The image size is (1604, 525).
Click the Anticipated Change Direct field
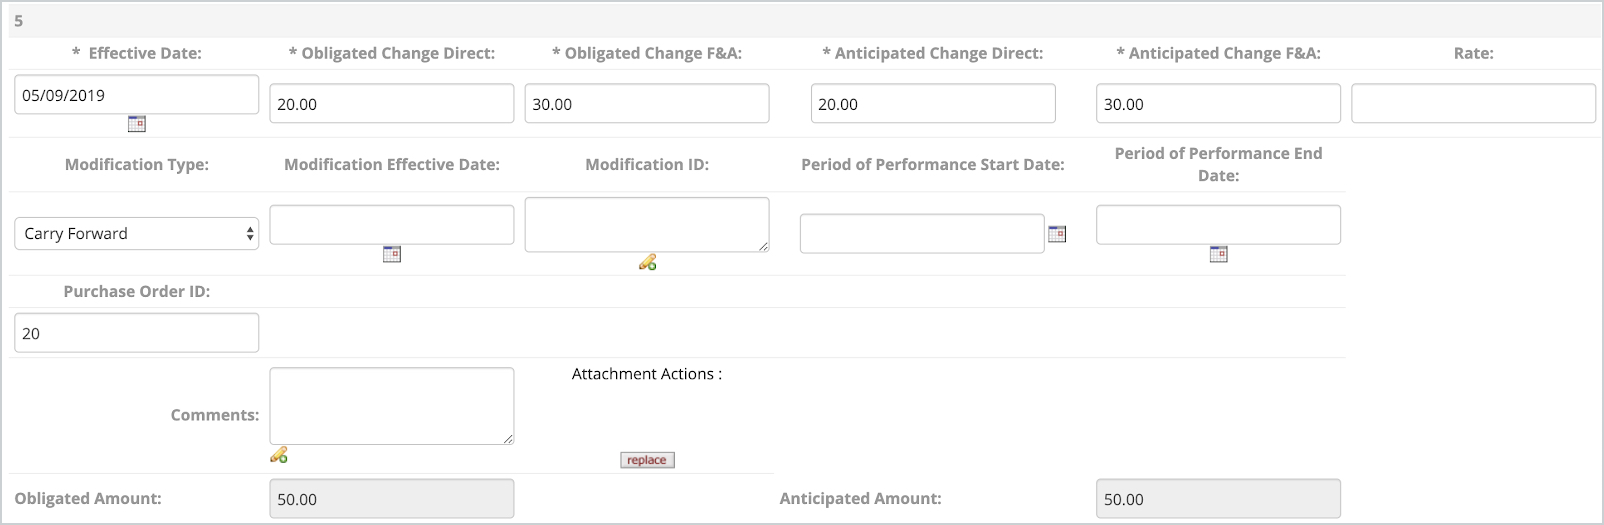click(x=933, y=104)
